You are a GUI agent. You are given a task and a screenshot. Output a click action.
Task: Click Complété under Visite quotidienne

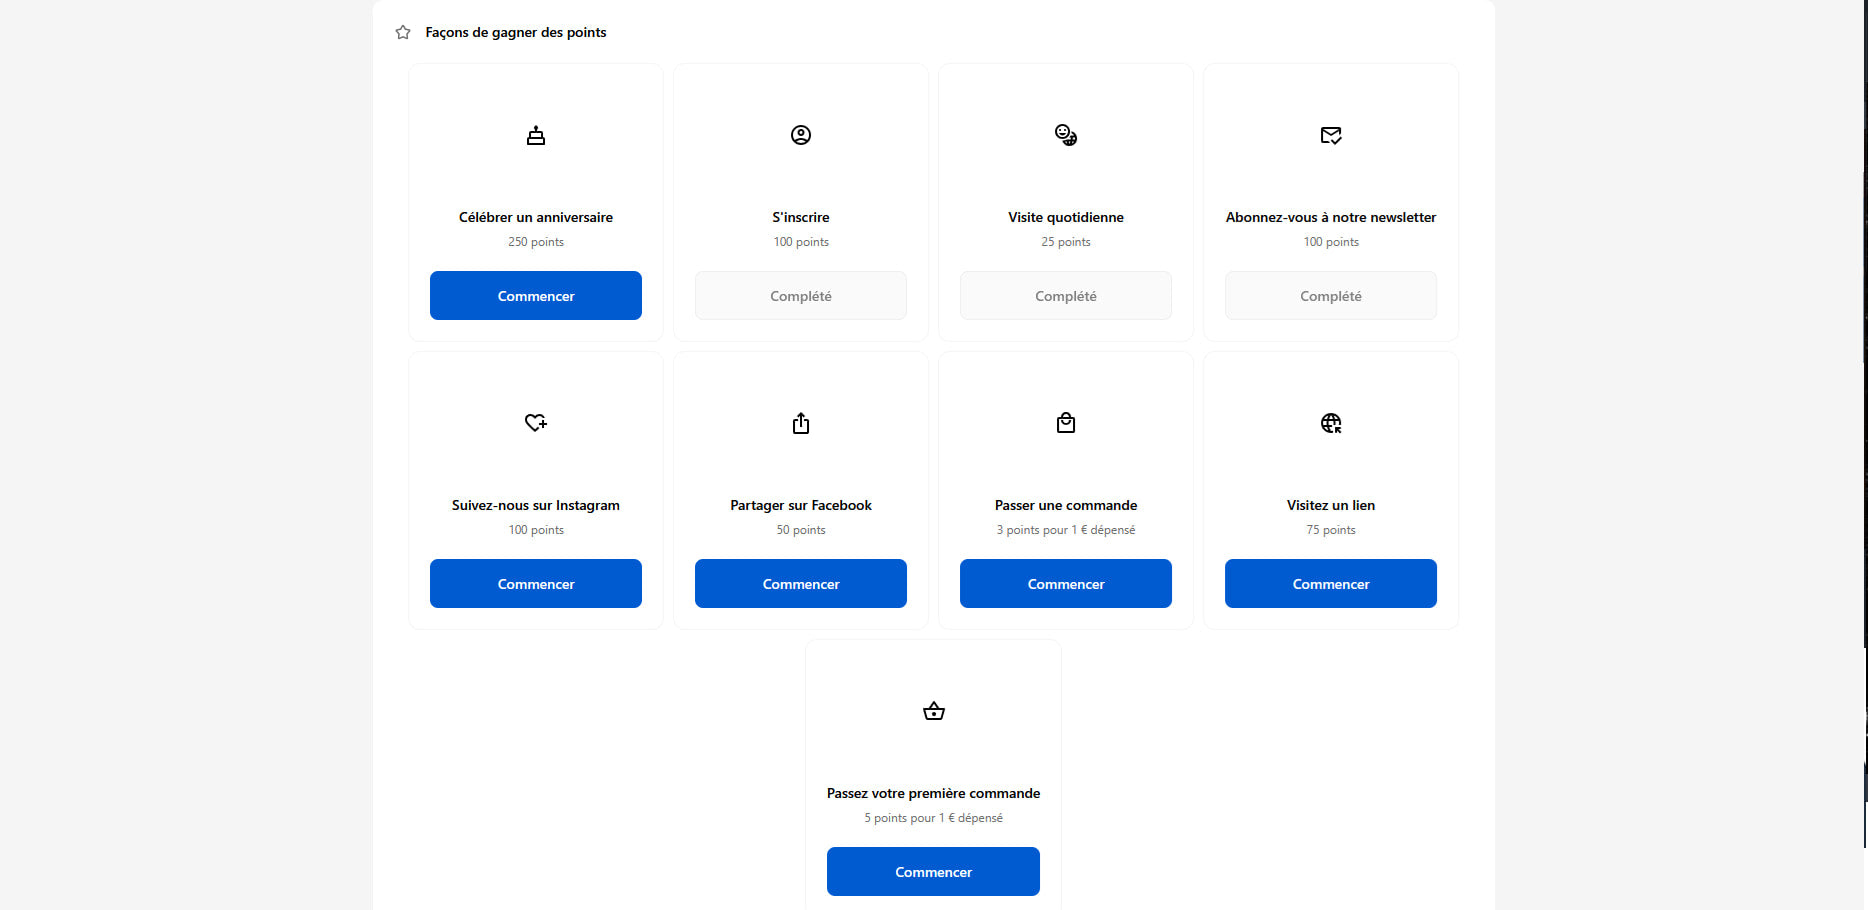coord(1066,296)
